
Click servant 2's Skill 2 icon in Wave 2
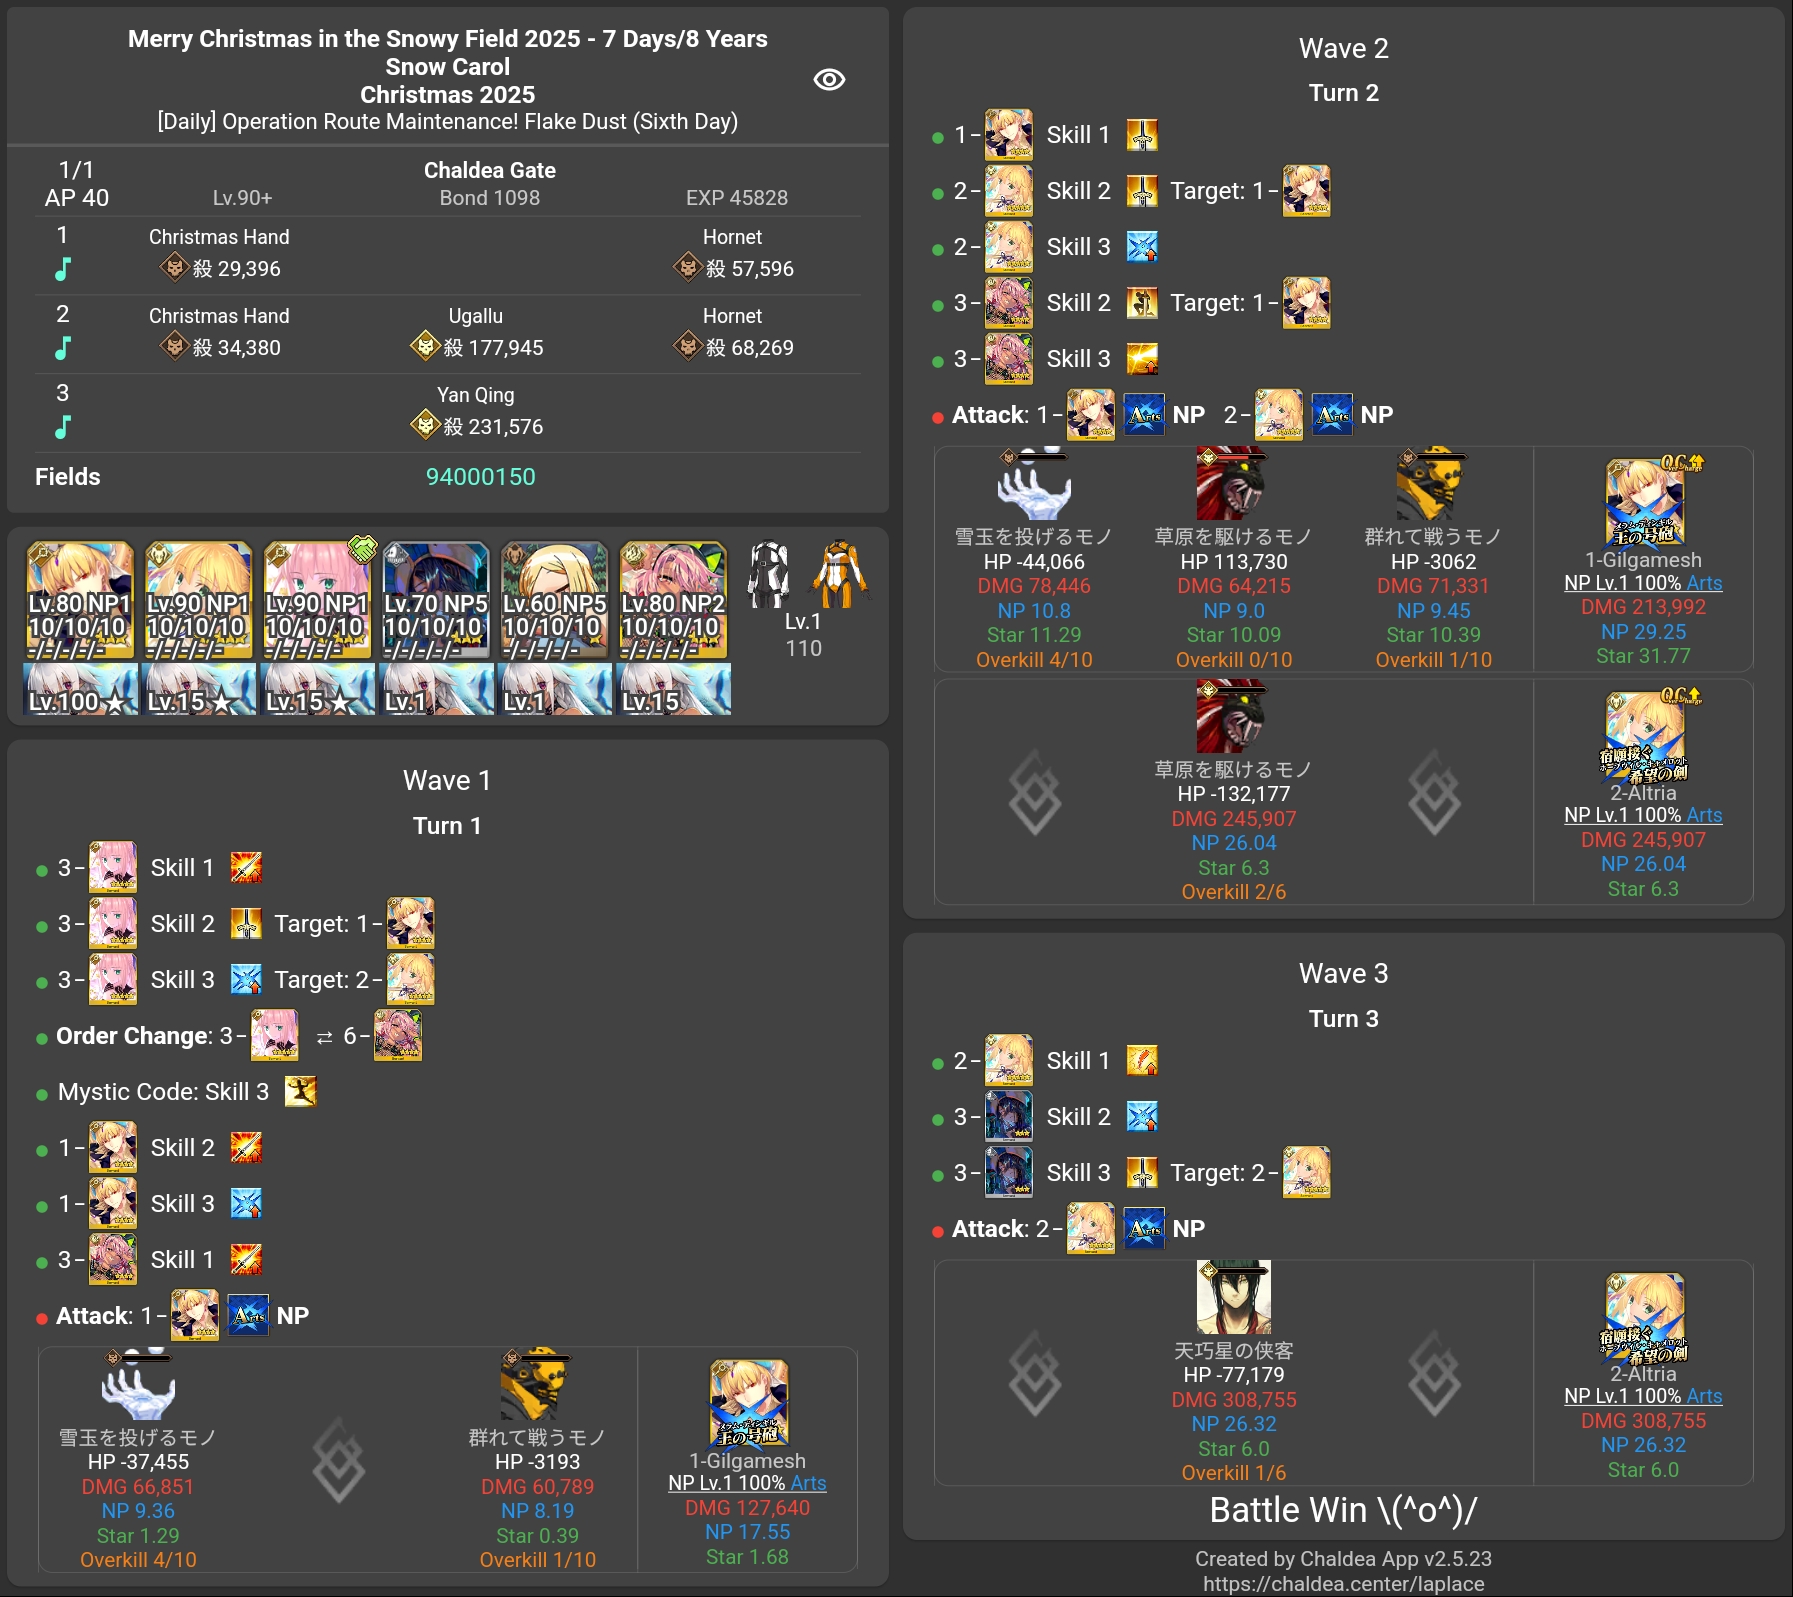[1142, 191]
